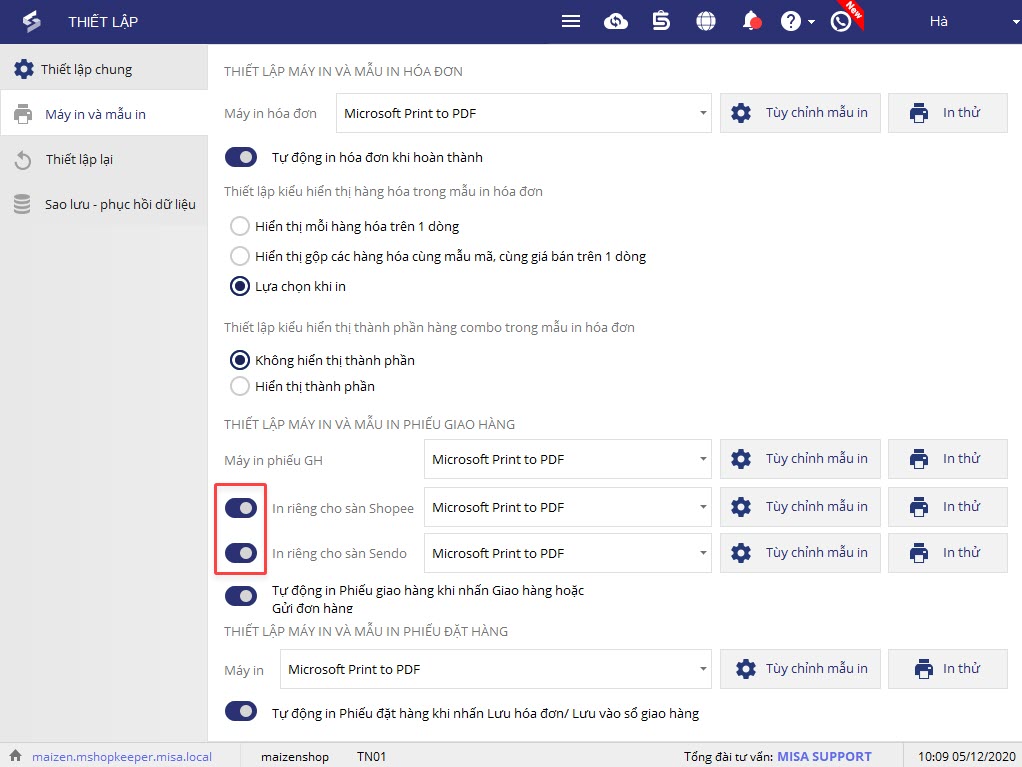Click MISA SUPPORT link

(x=825, y=757)
